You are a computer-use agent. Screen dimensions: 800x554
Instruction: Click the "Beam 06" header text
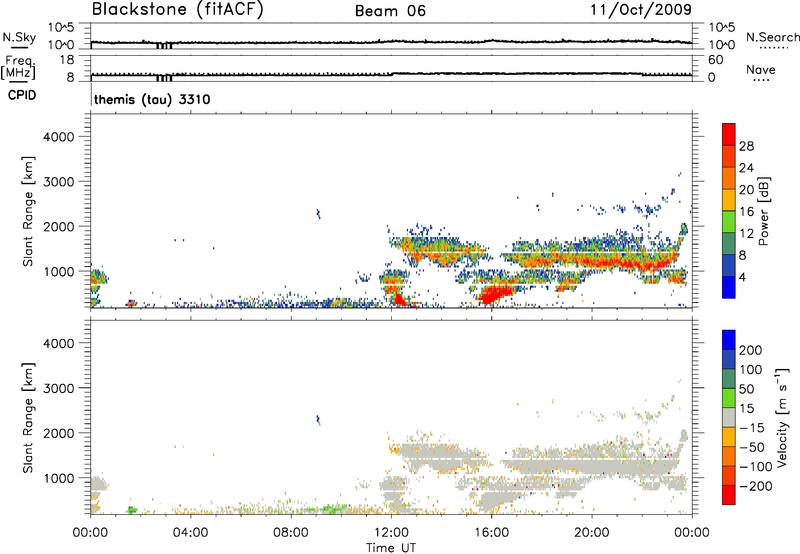point(390,11)
